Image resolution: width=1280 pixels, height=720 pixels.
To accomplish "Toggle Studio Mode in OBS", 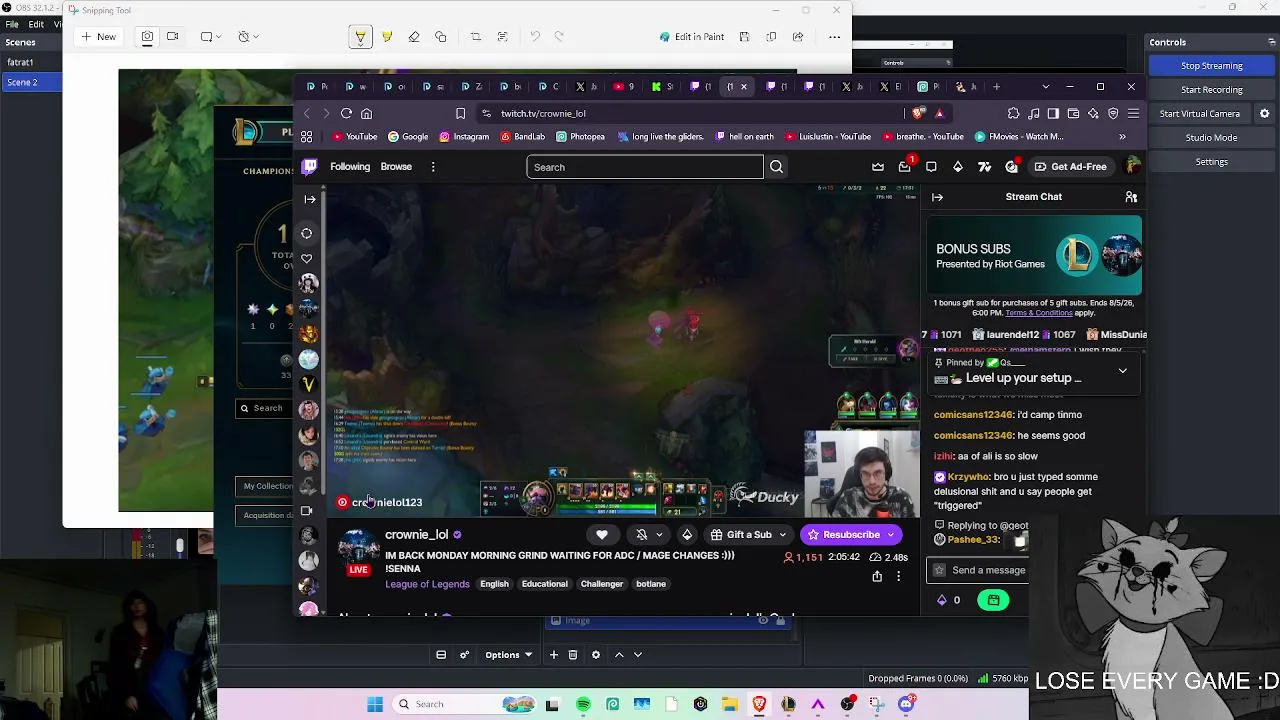I will [x=1211, y=138].
